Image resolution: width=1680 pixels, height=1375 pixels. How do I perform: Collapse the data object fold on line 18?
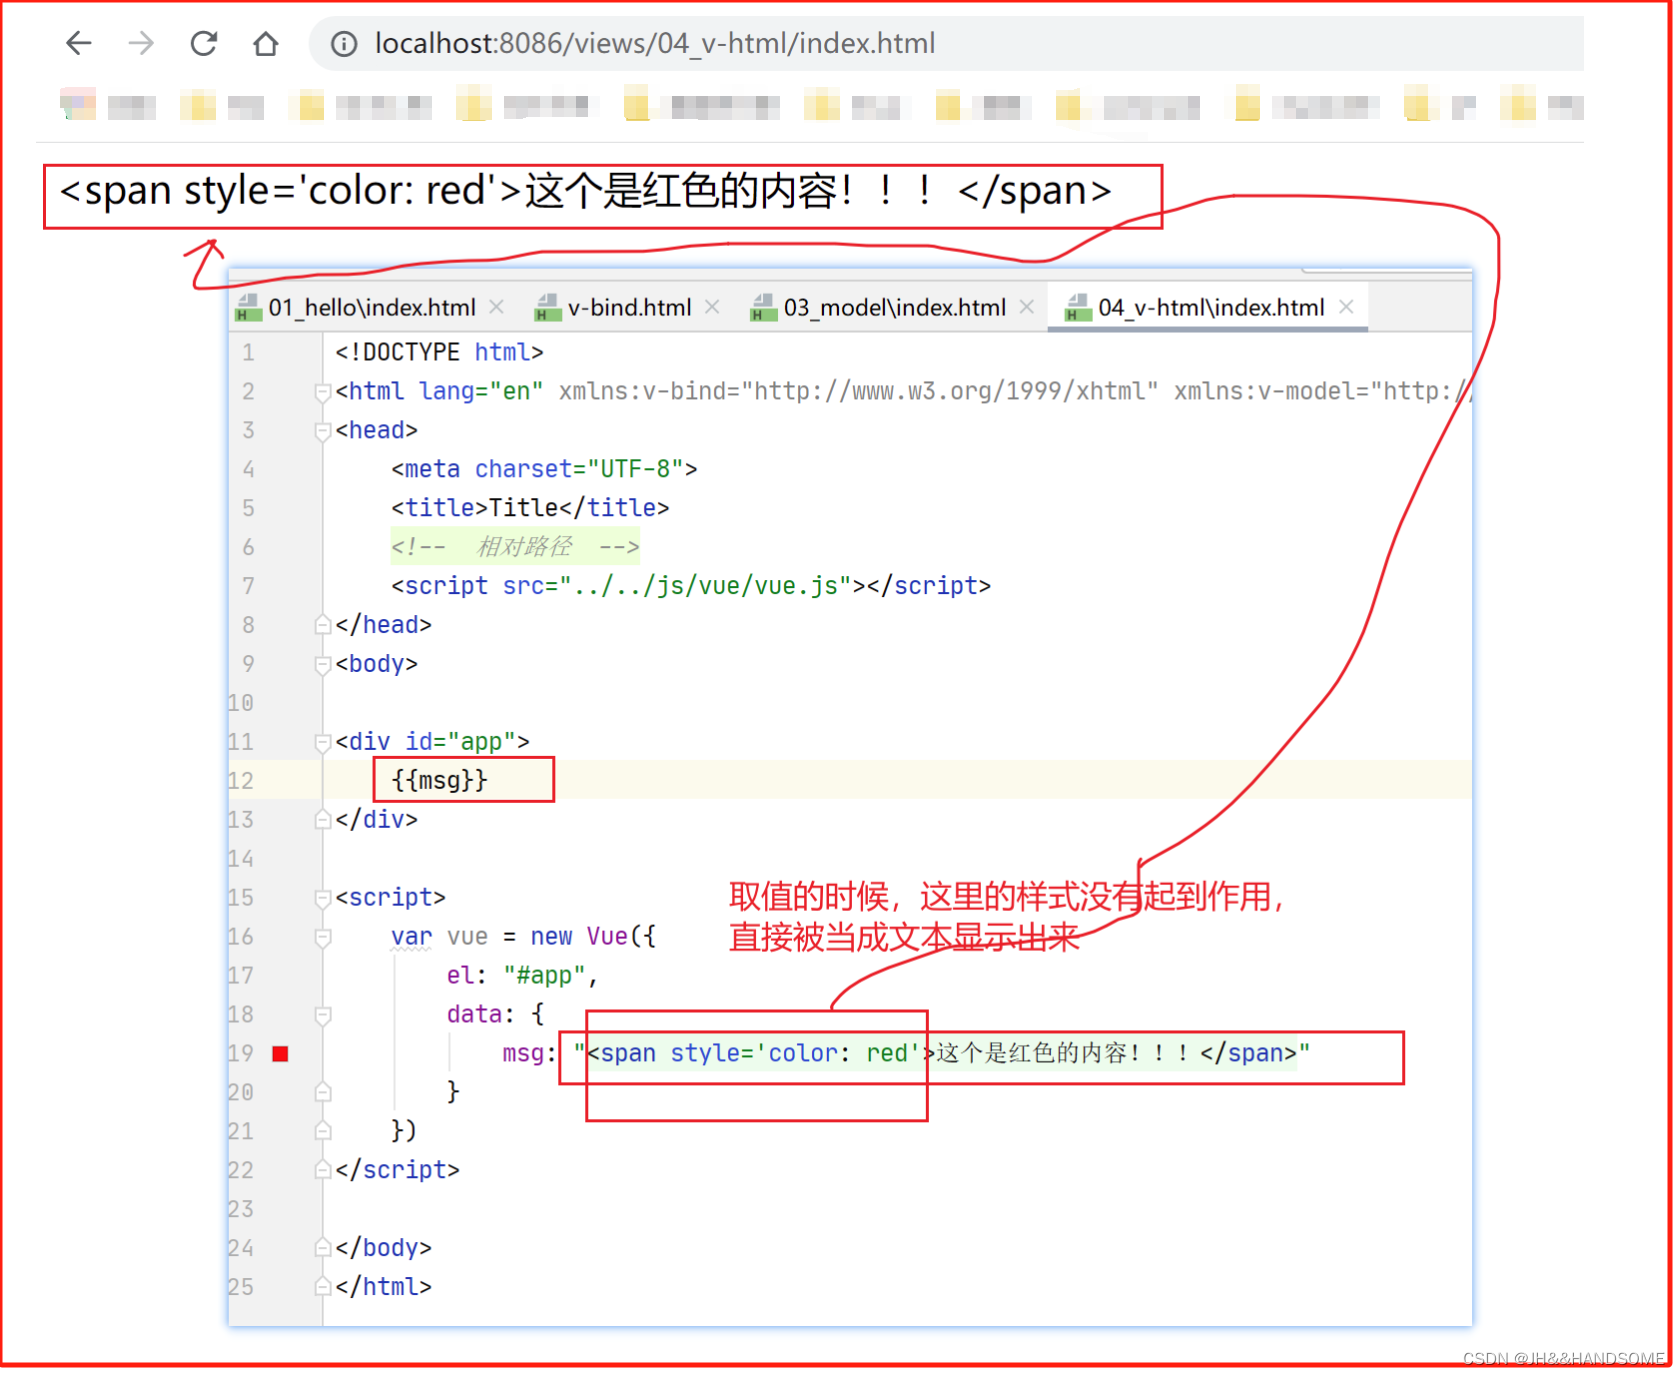(322, 1015)
